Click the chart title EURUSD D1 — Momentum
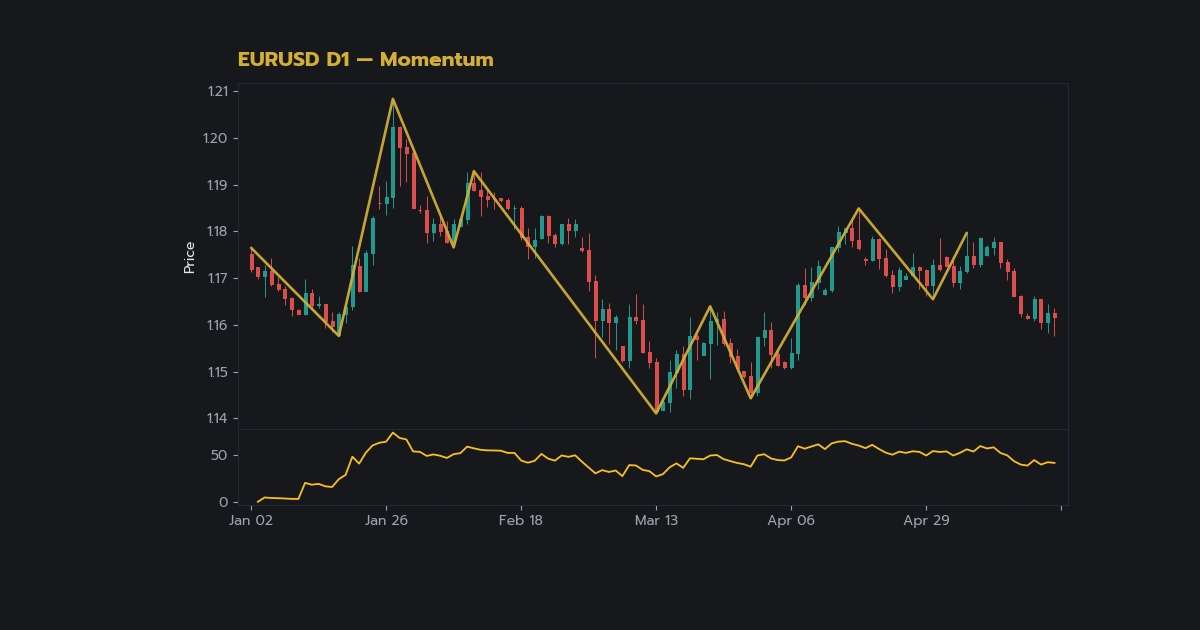Image resolution: width=1200 pixels, height=630 pixels. (x=365, y=60)
